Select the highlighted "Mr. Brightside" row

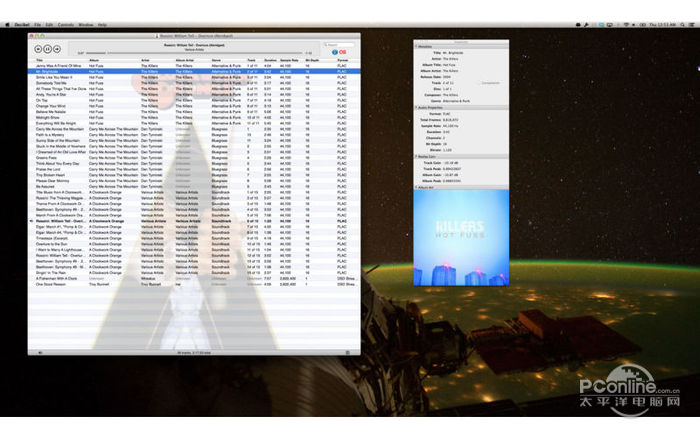194,71
